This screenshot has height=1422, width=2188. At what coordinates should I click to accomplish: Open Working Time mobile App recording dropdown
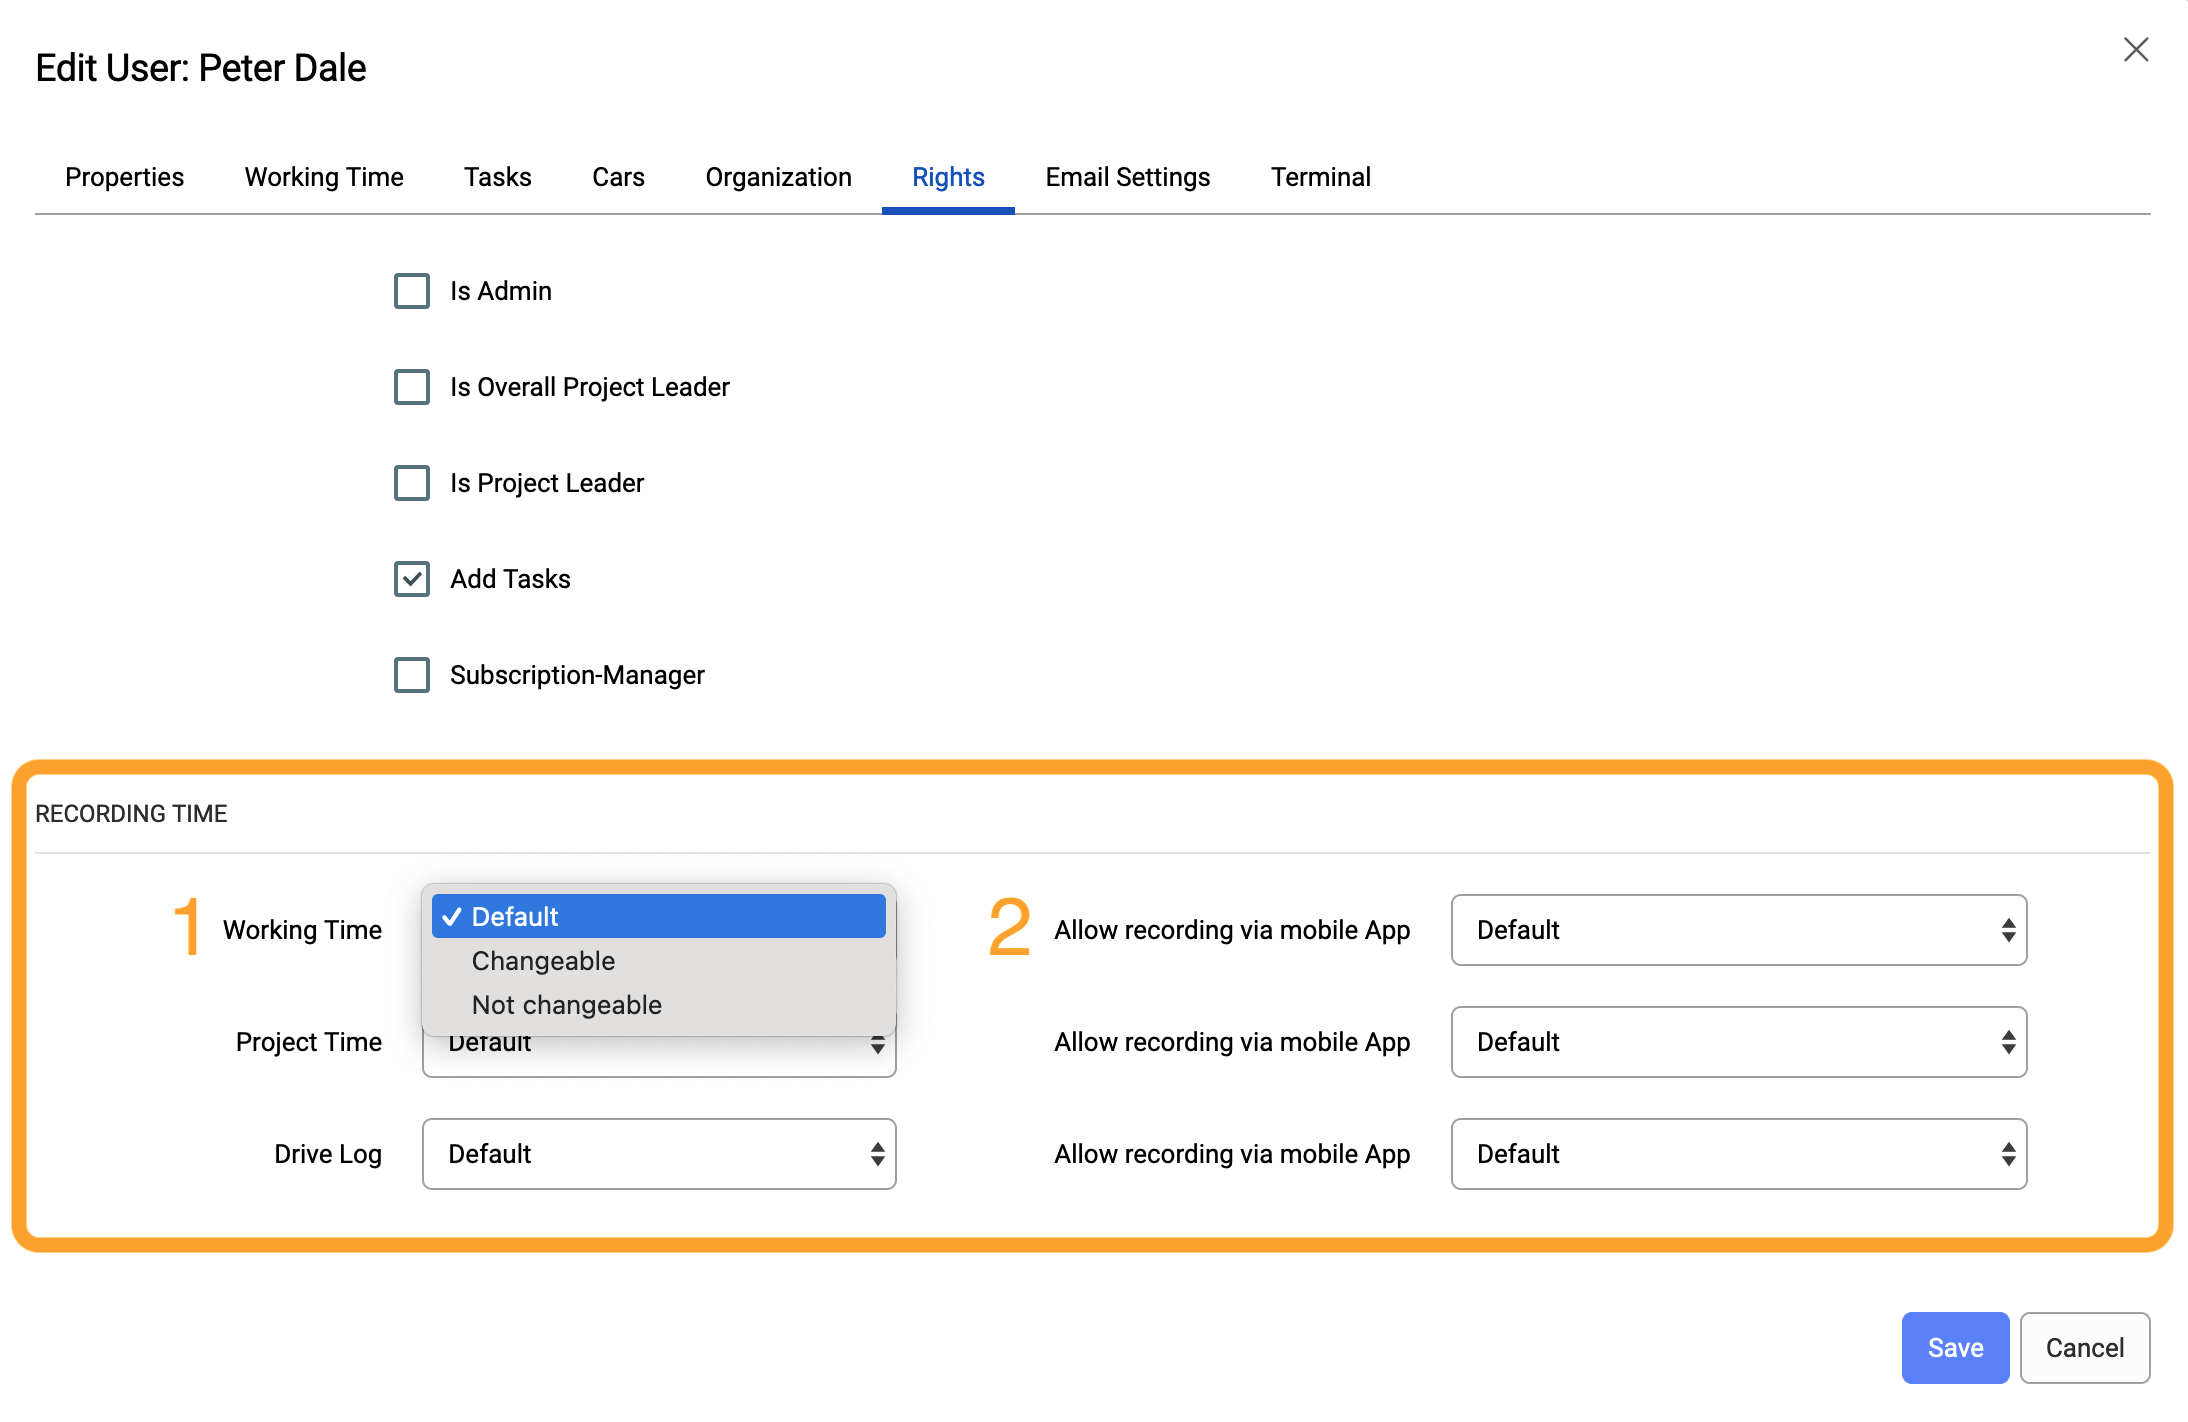click(1739, 930)
